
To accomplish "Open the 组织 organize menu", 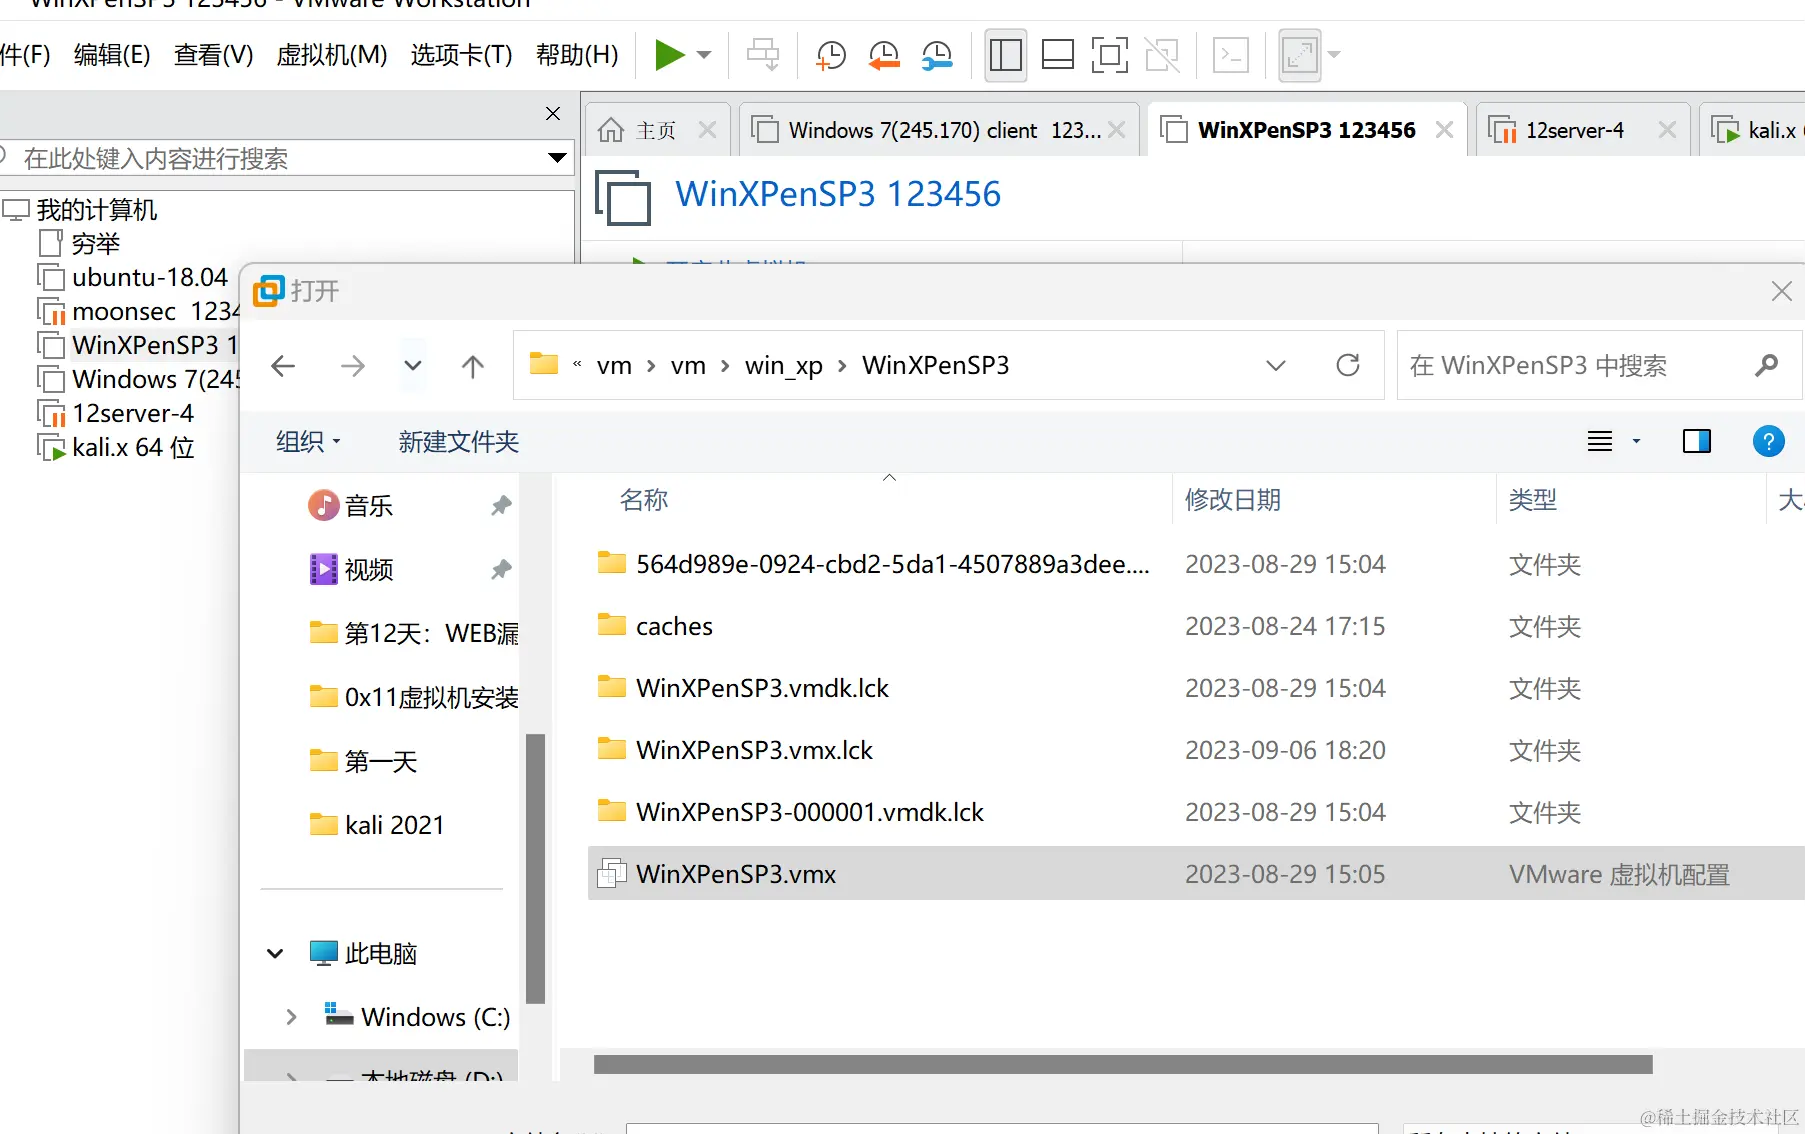I will (x=308, y=442).
